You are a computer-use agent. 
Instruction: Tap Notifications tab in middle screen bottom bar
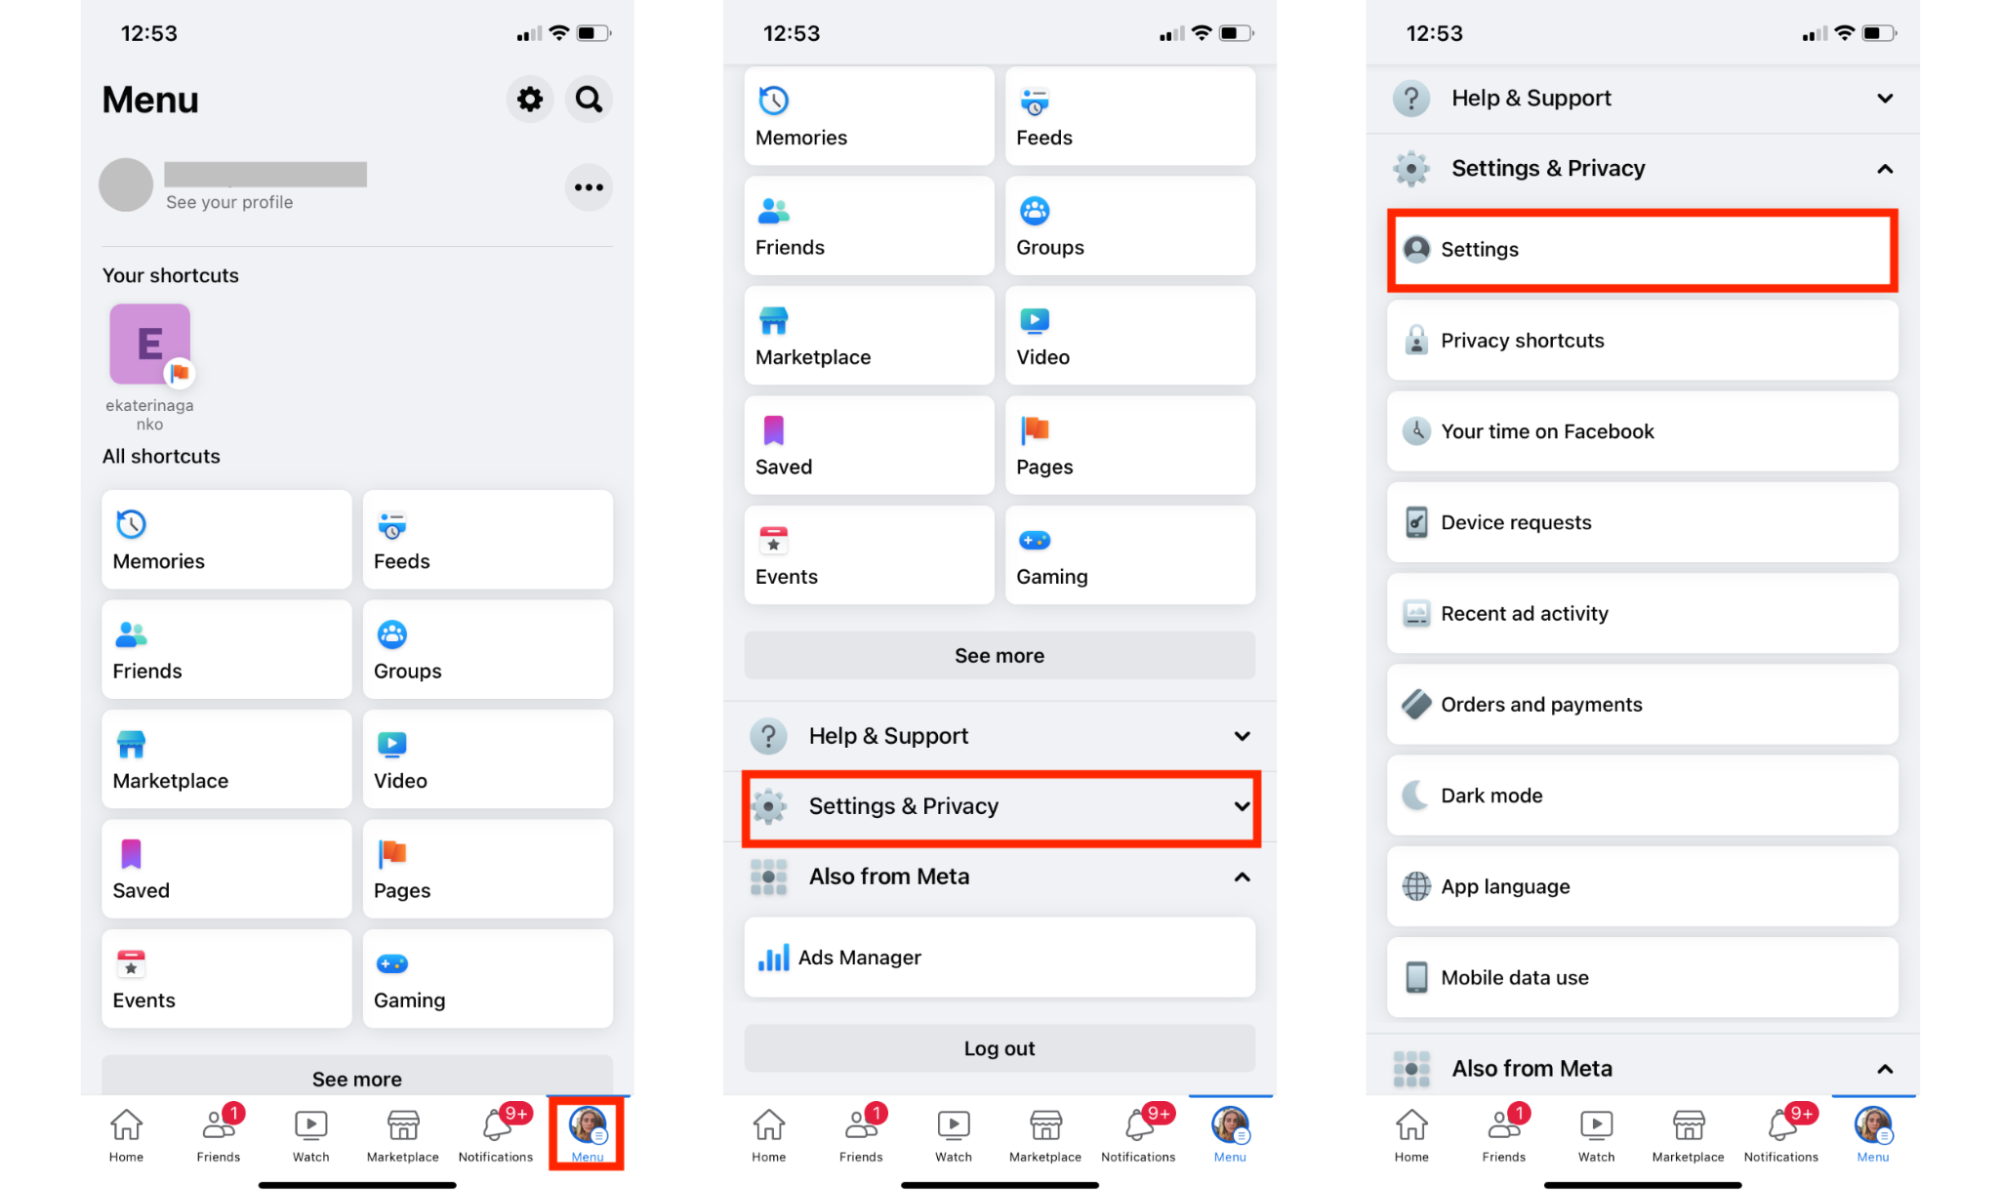pos(1138,1135)
